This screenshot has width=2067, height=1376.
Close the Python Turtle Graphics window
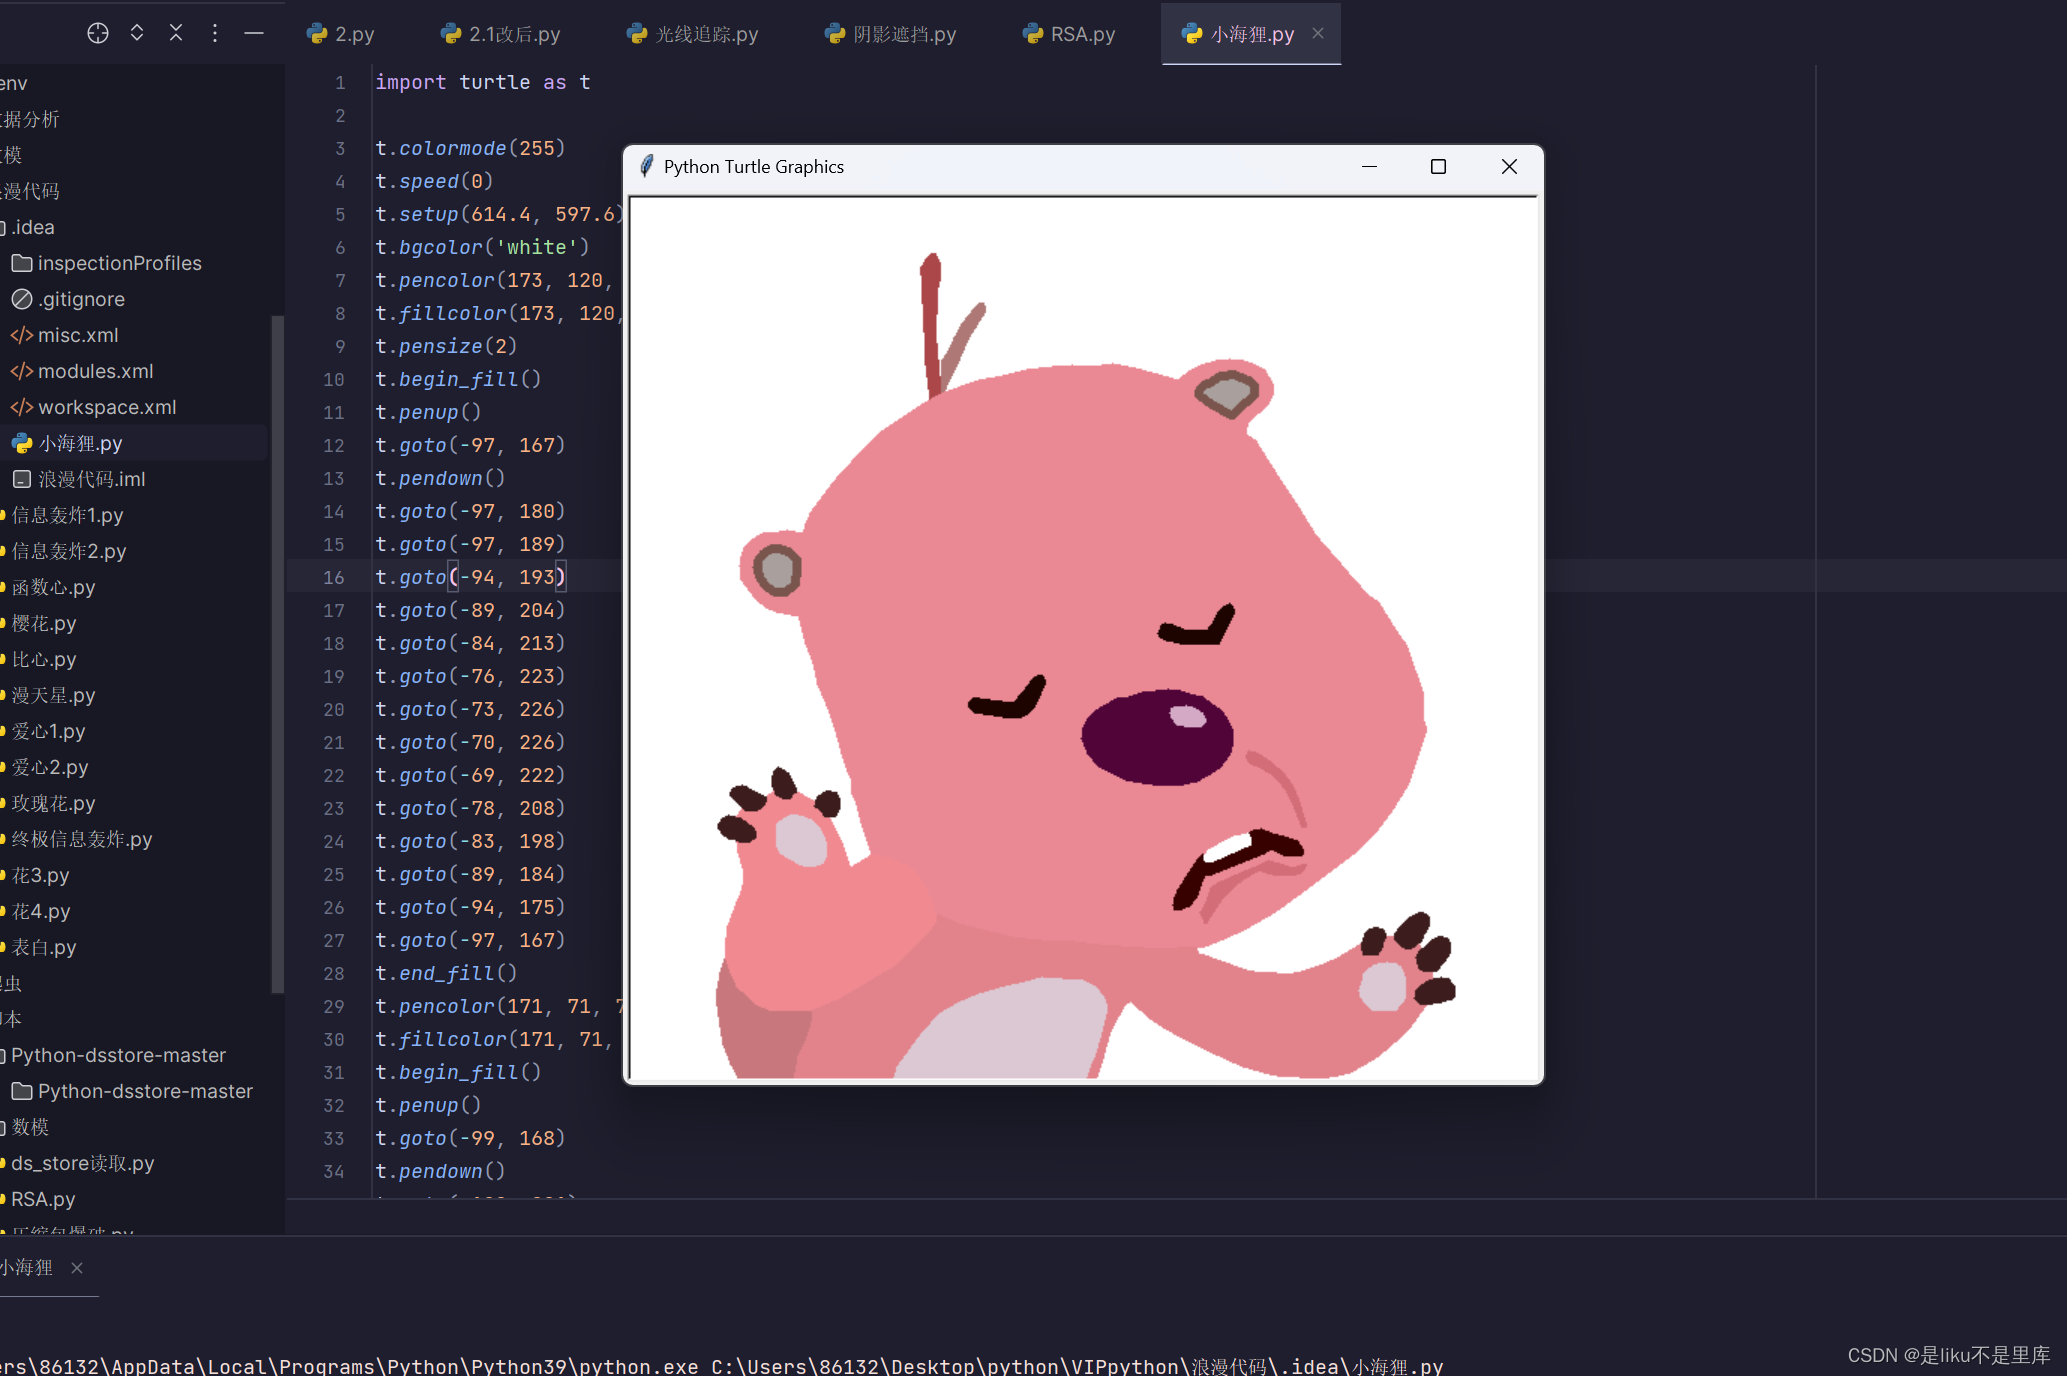(x=1509, y=167)
